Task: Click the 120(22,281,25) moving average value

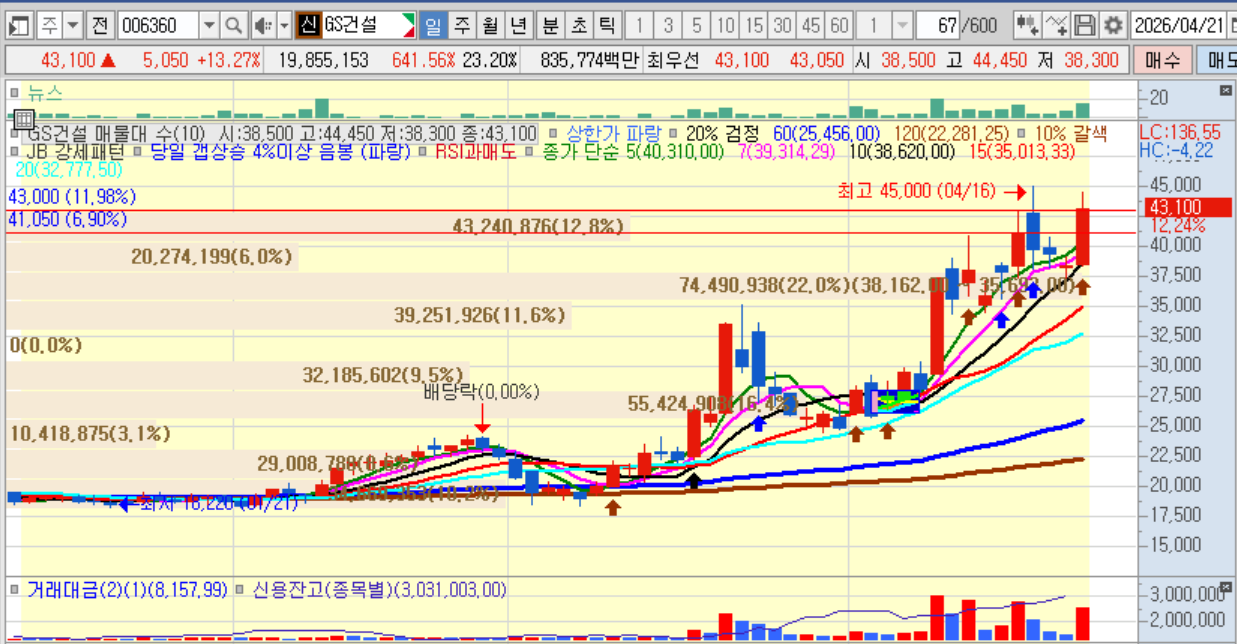Action: 951,133
